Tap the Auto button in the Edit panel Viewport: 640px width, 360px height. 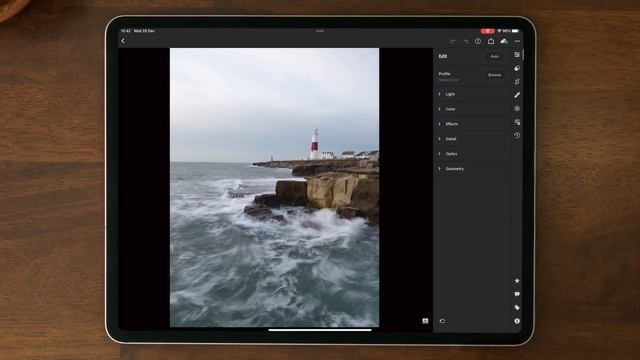tap(495, 56)
